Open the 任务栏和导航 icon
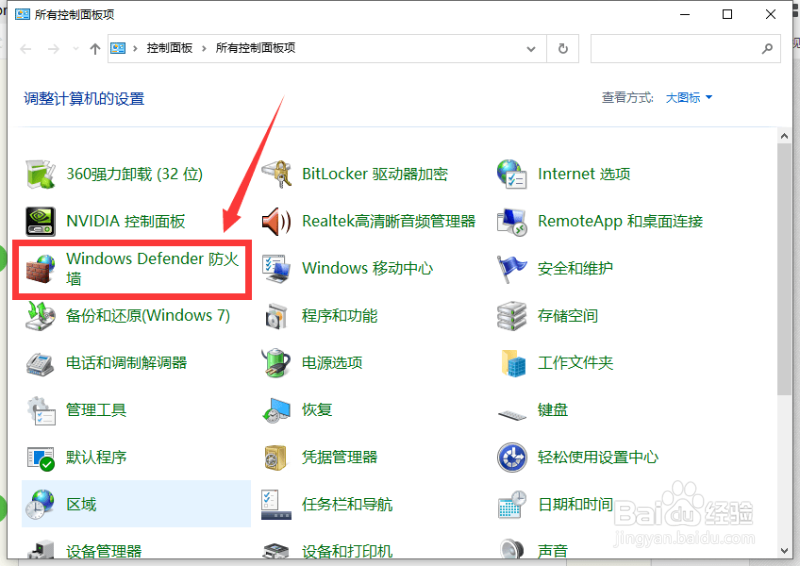The width and height of the screenshot is (800, 566). (276, 504)
